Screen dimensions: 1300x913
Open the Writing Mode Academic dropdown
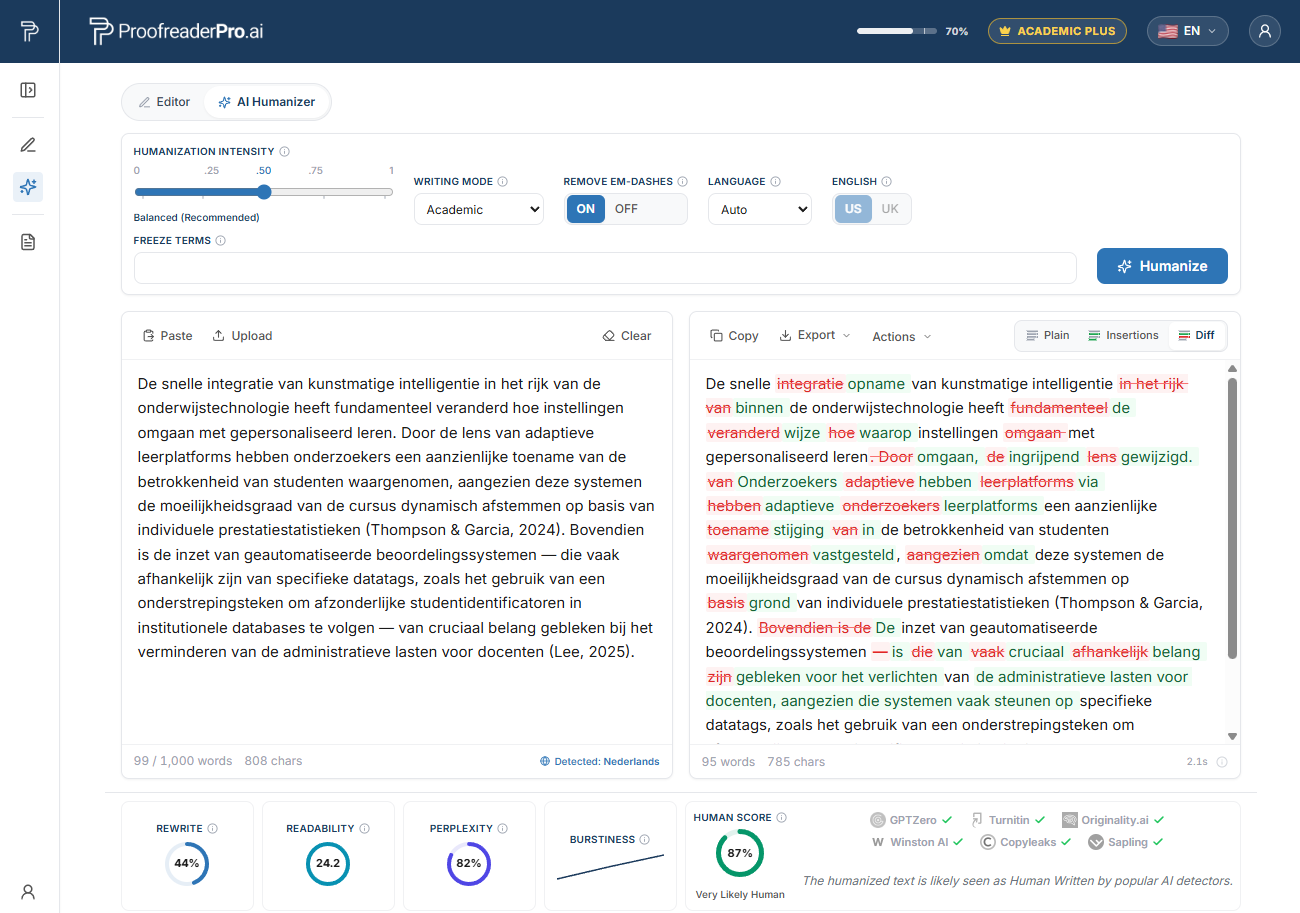(479, 210)
